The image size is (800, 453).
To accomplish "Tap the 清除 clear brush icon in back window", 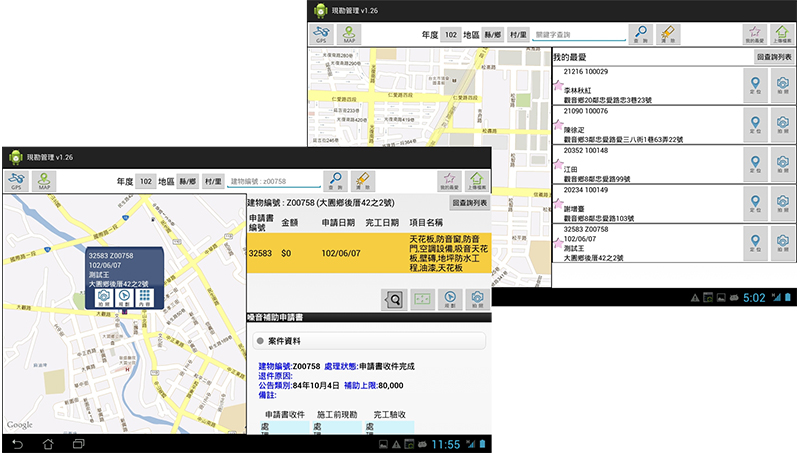I will [670, 35].
